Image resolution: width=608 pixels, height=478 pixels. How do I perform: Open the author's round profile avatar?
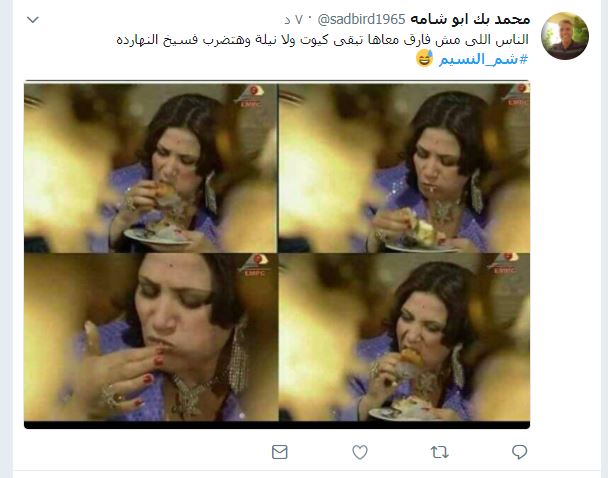coord(565,36)
